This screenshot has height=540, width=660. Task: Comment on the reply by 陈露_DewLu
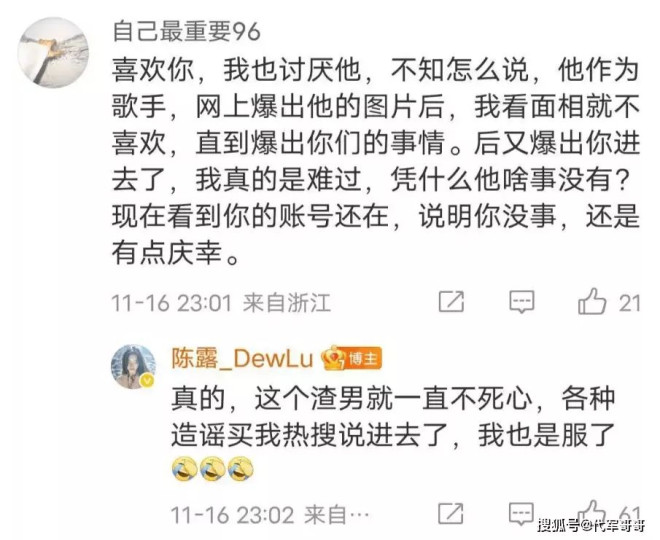[x=522, y=513]
